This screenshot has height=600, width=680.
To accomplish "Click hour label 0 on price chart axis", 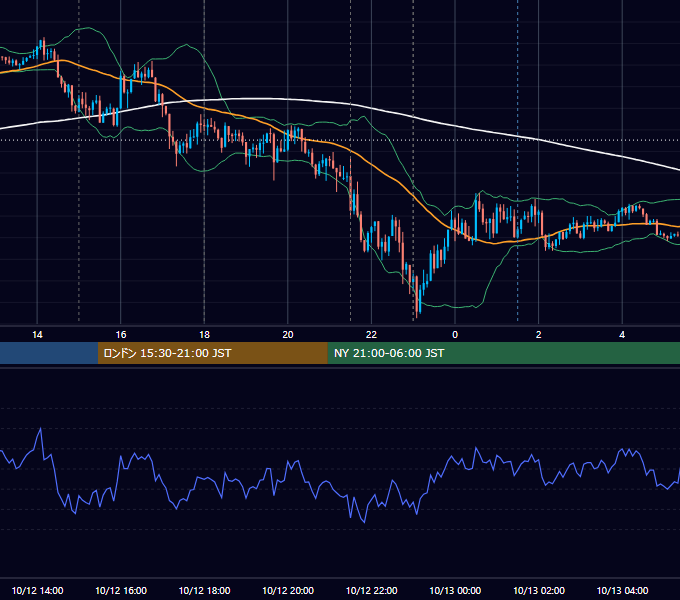I will [x=455, y=335].
